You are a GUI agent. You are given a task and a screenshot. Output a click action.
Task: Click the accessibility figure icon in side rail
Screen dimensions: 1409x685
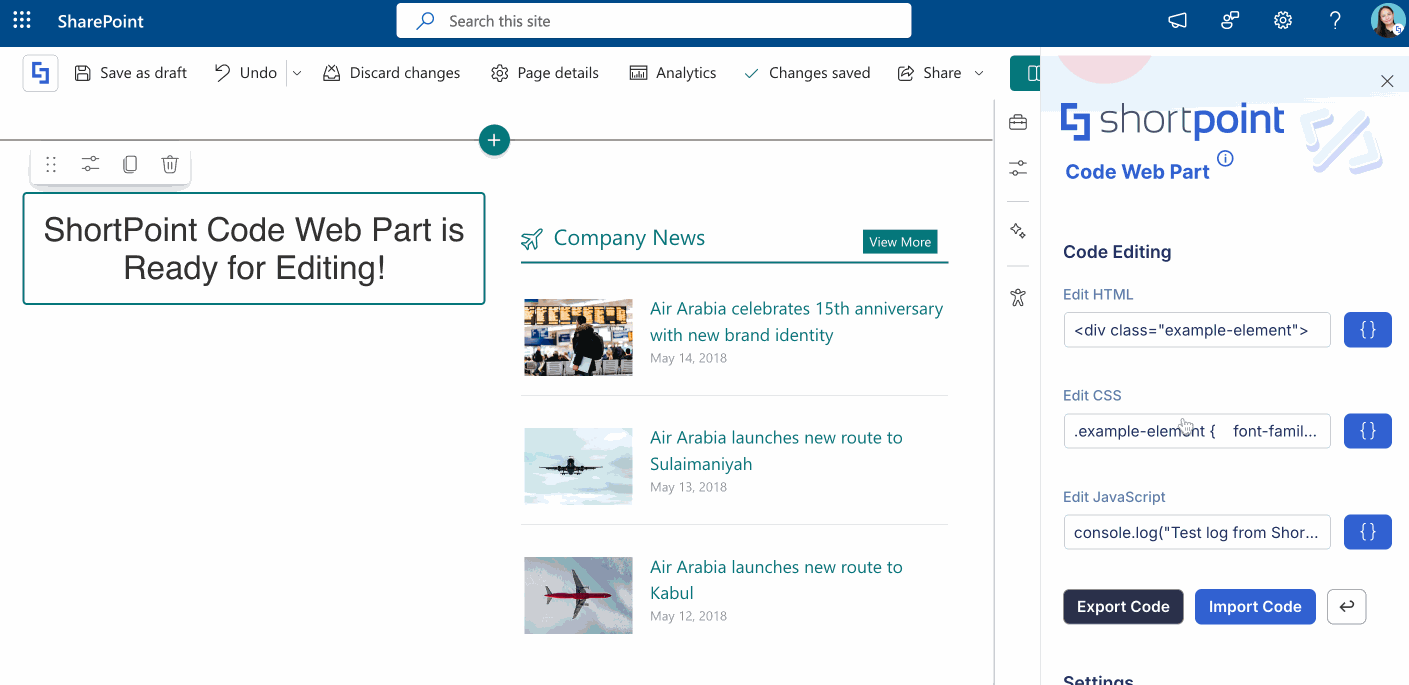tap(1018, 297)
